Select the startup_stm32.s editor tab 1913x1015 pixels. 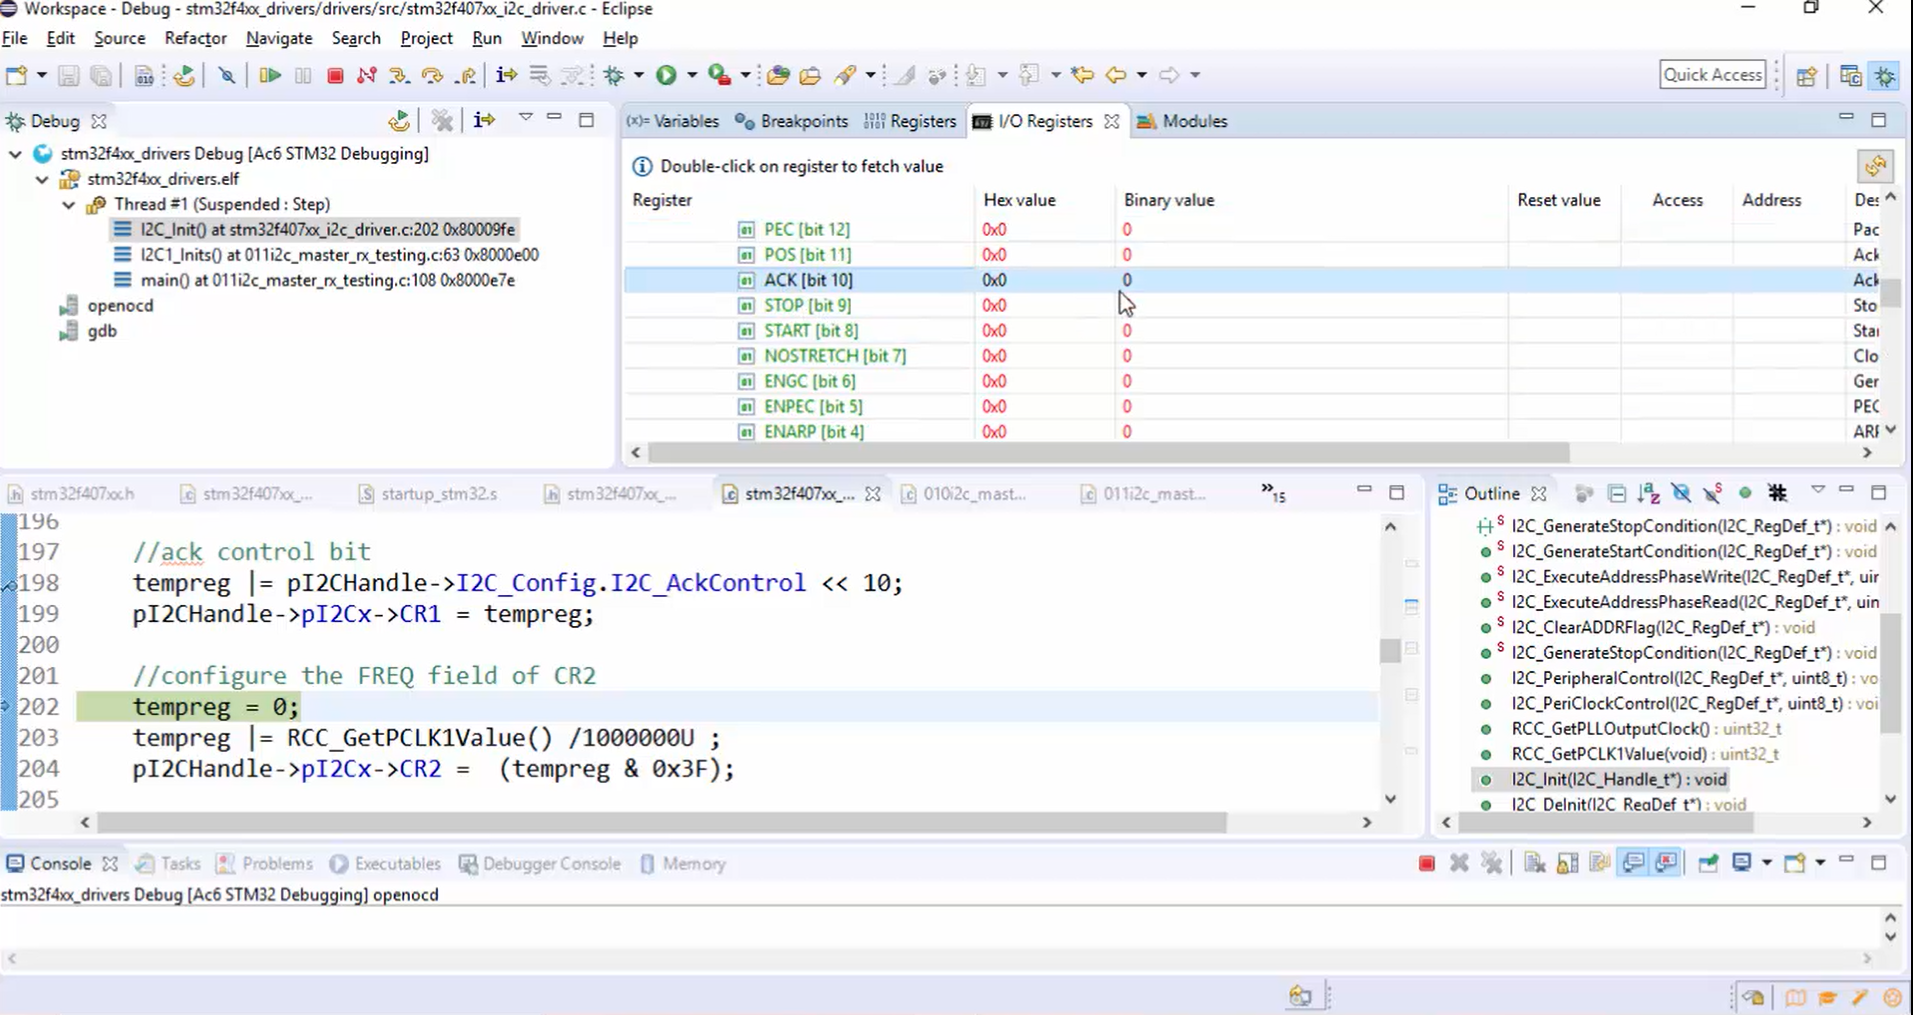428,494
